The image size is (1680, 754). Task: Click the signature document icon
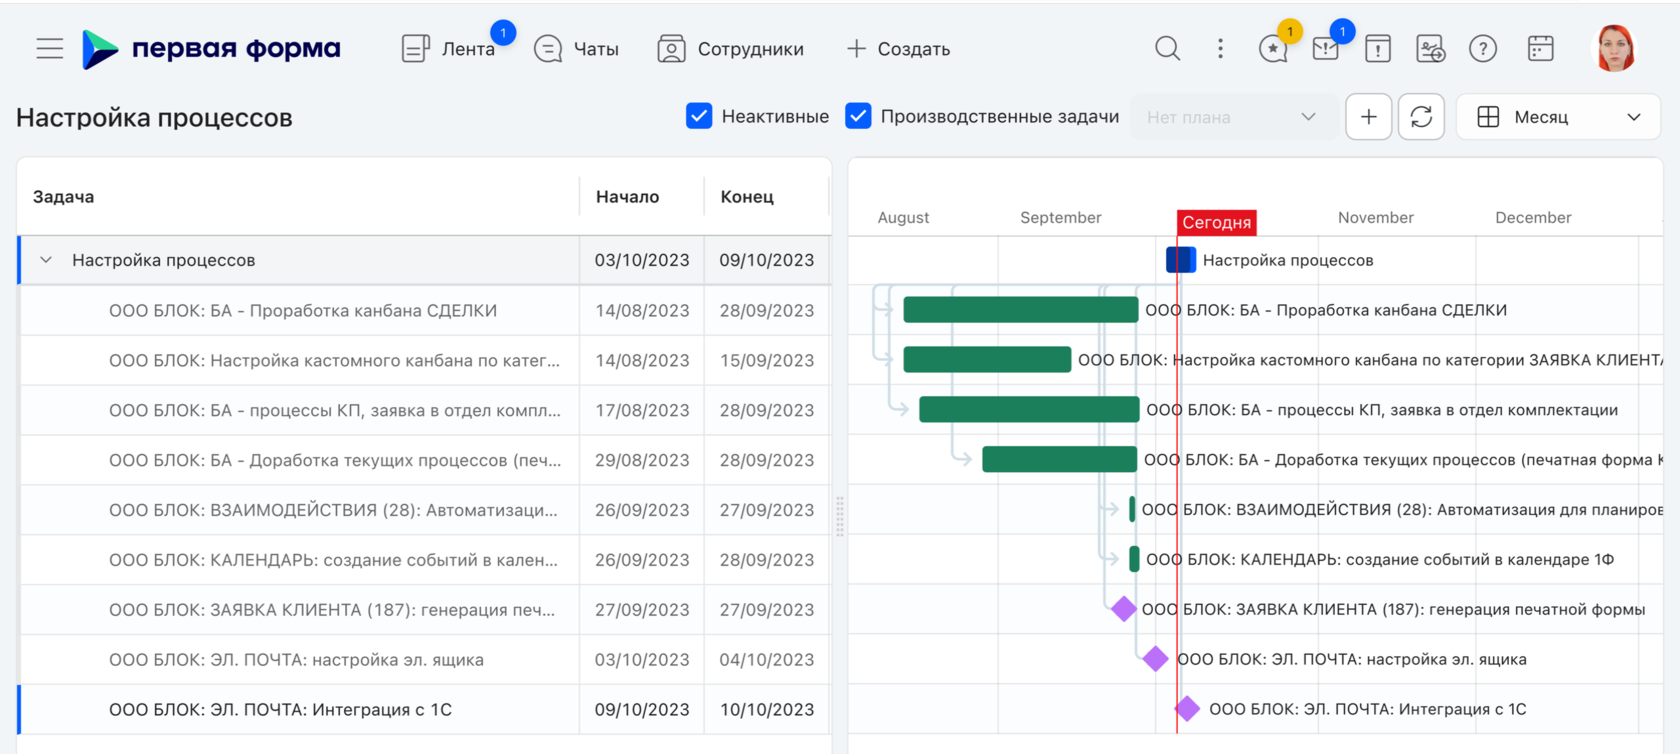click(1430, 48)
